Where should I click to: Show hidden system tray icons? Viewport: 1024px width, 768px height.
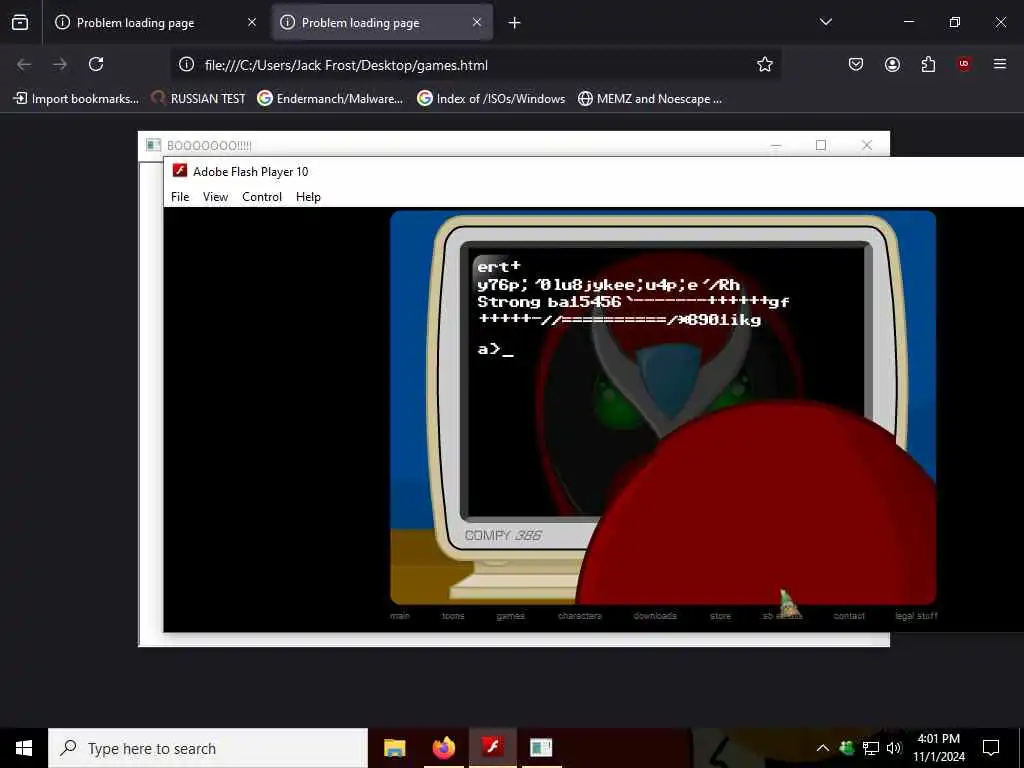coord(823,748)
